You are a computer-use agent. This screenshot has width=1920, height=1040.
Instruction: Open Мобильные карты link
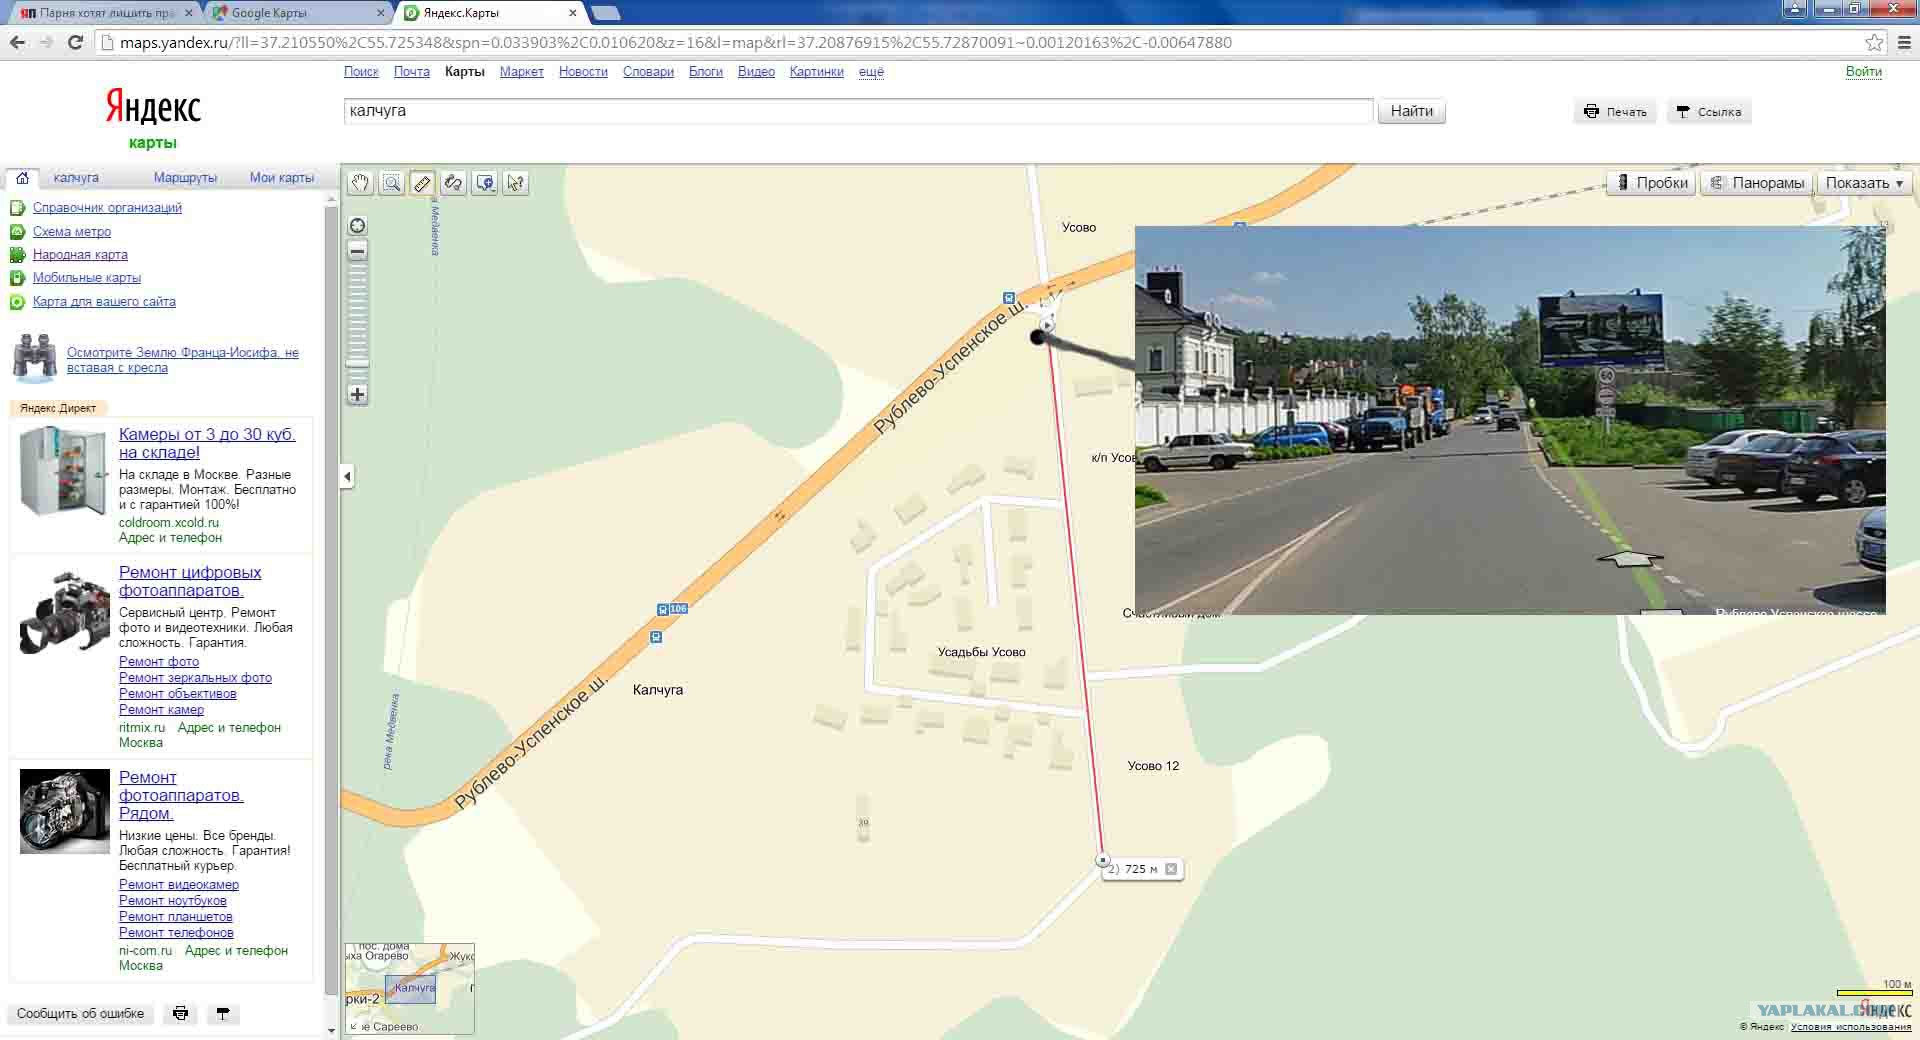[87, 278]
